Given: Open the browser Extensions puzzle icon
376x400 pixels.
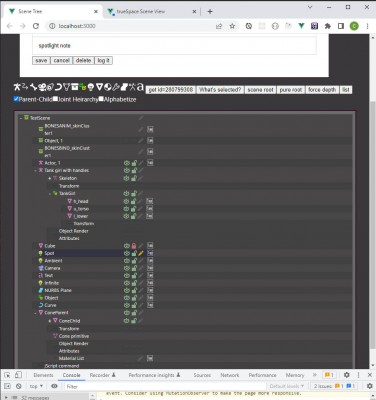Looking at the screenshot, I should [x=328, y=26].
